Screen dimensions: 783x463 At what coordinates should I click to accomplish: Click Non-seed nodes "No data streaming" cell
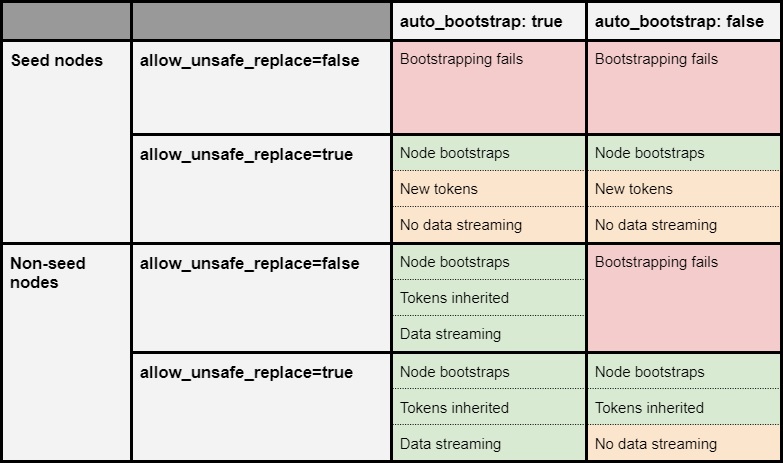[x=656, y=444]
